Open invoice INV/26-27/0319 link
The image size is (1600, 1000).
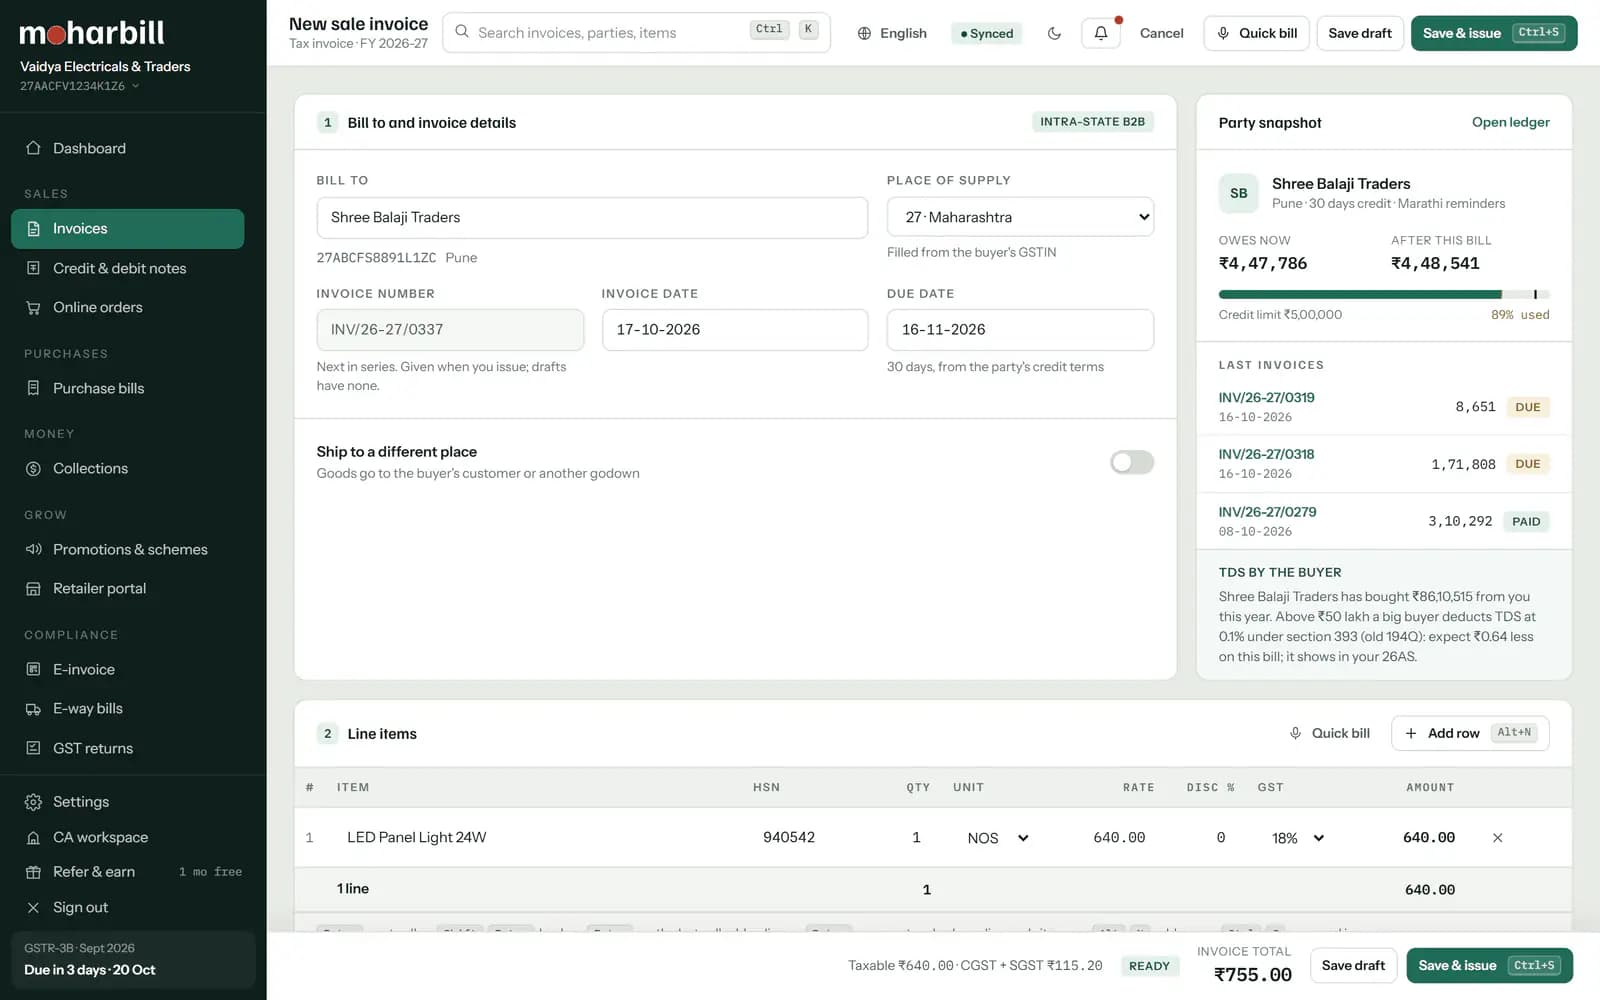pos(1266,397)
